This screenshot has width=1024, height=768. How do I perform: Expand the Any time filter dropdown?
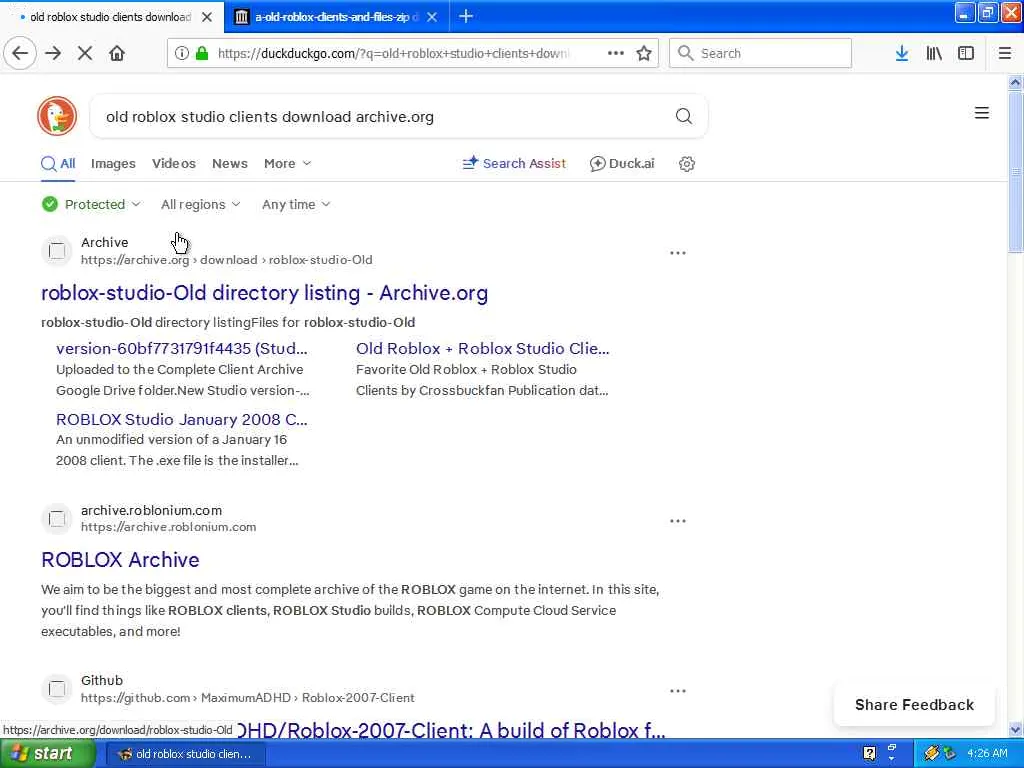[x=296, y=204]
